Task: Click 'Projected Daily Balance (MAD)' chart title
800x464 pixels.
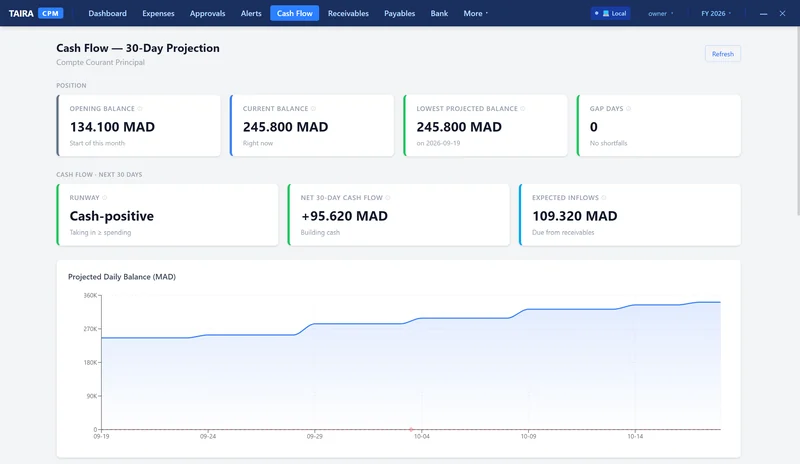Action: click(122, 277)
